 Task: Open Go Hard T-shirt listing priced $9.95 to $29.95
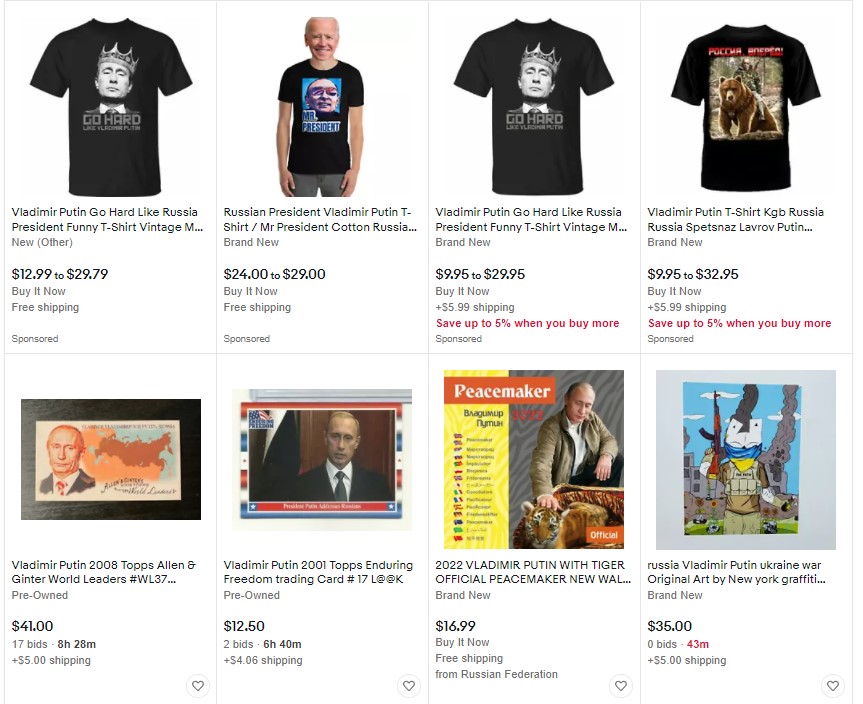click(x=531, y=220)
